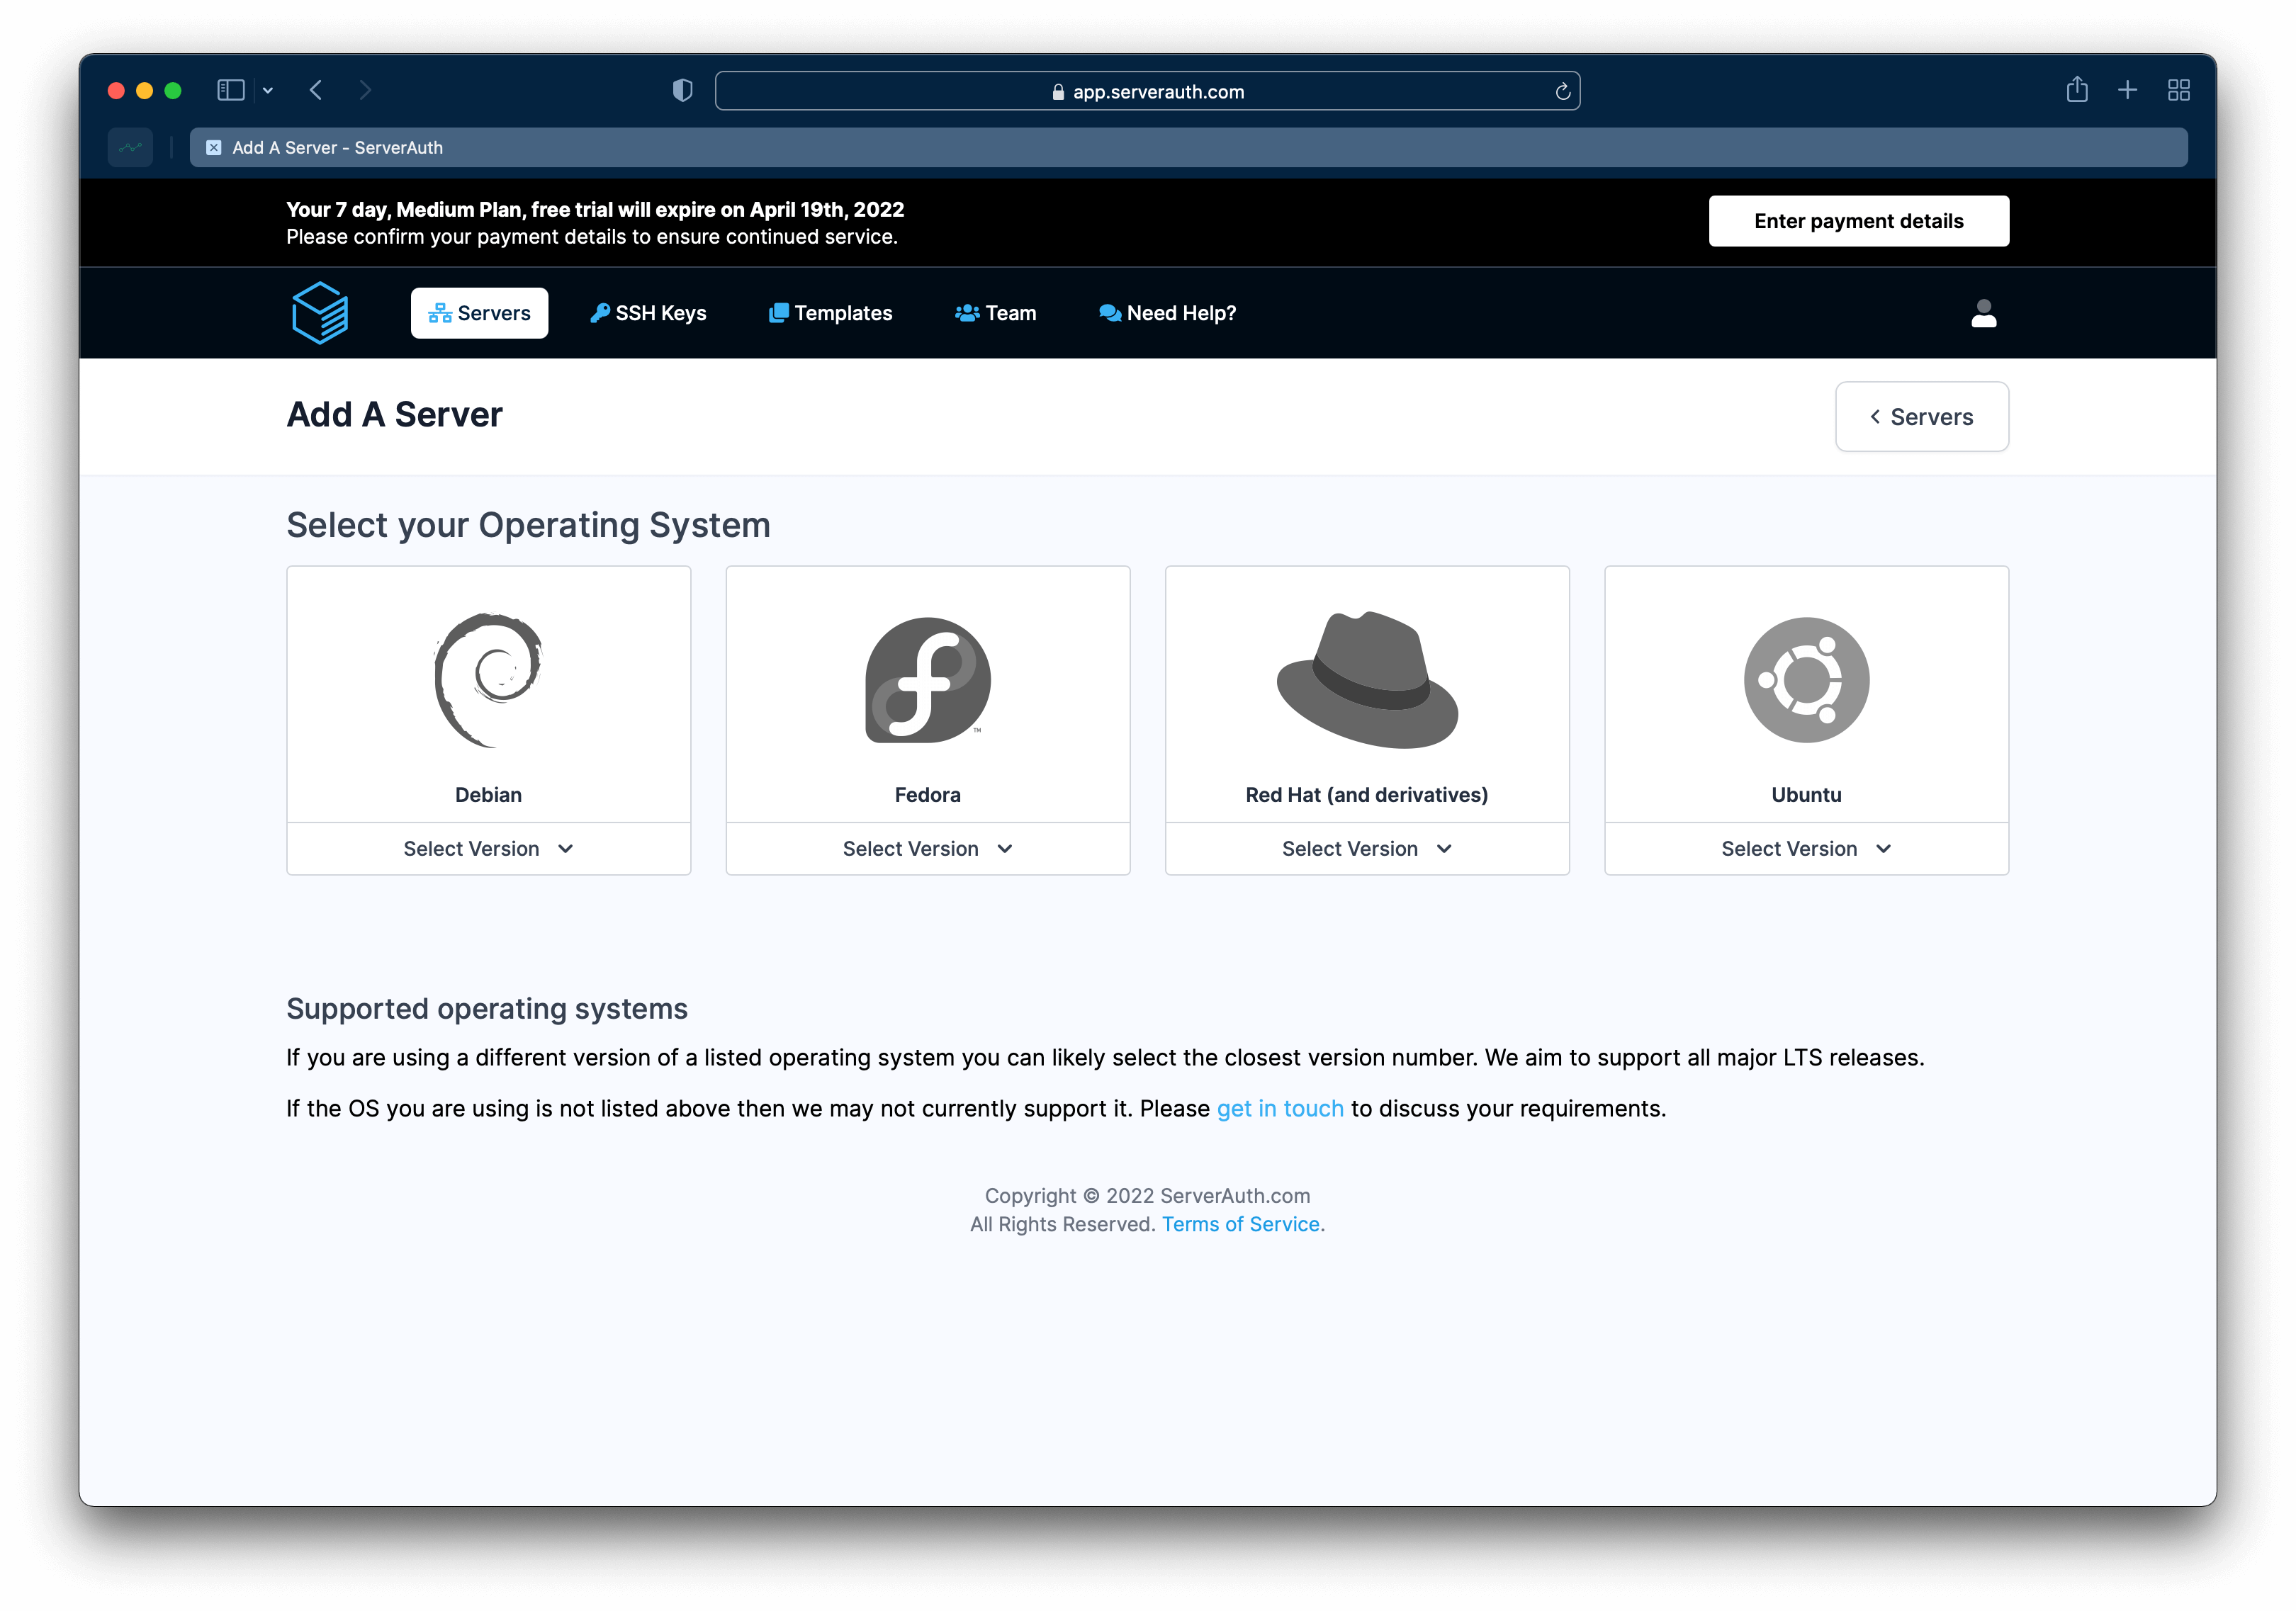
Task: Select the Fedora logo
Action: click(927, 680)
